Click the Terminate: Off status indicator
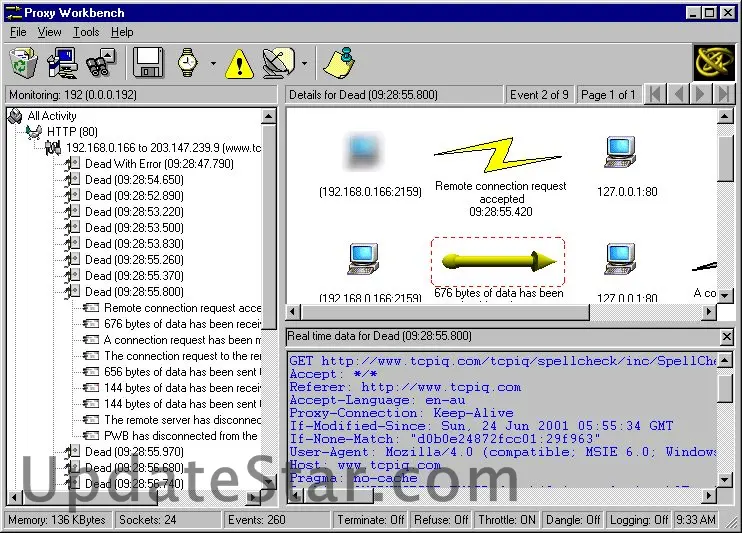 [x=371, y=520]
